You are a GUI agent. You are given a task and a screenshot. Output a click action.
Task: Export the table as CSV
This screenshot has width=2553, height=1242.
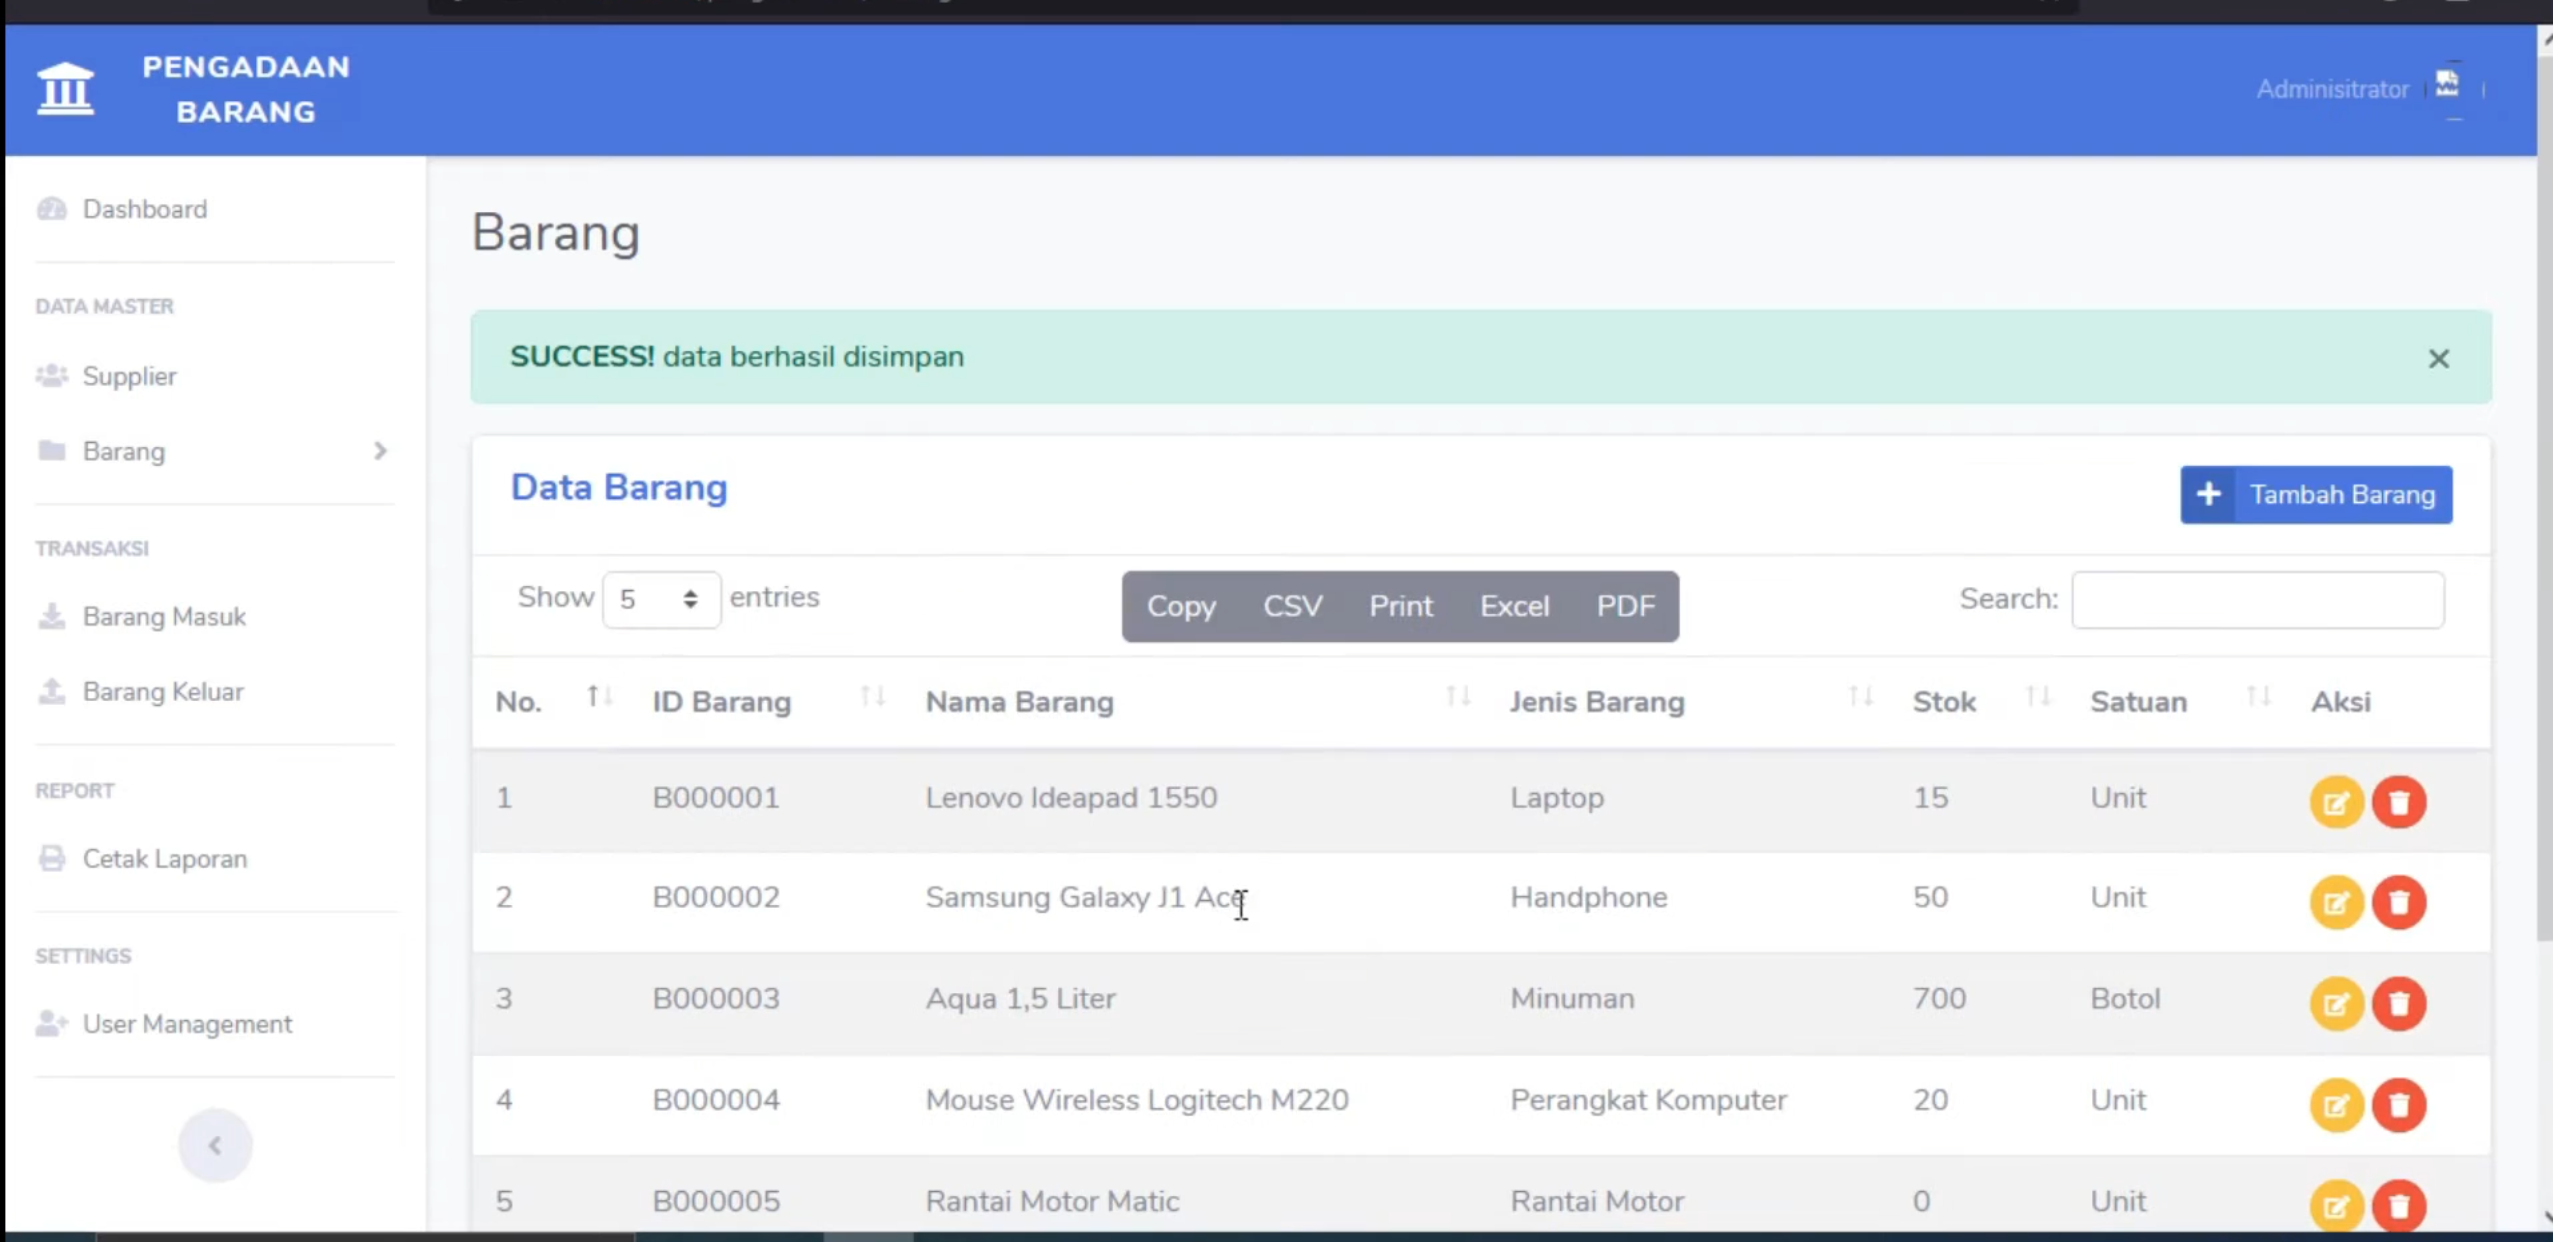(1292, 606)
